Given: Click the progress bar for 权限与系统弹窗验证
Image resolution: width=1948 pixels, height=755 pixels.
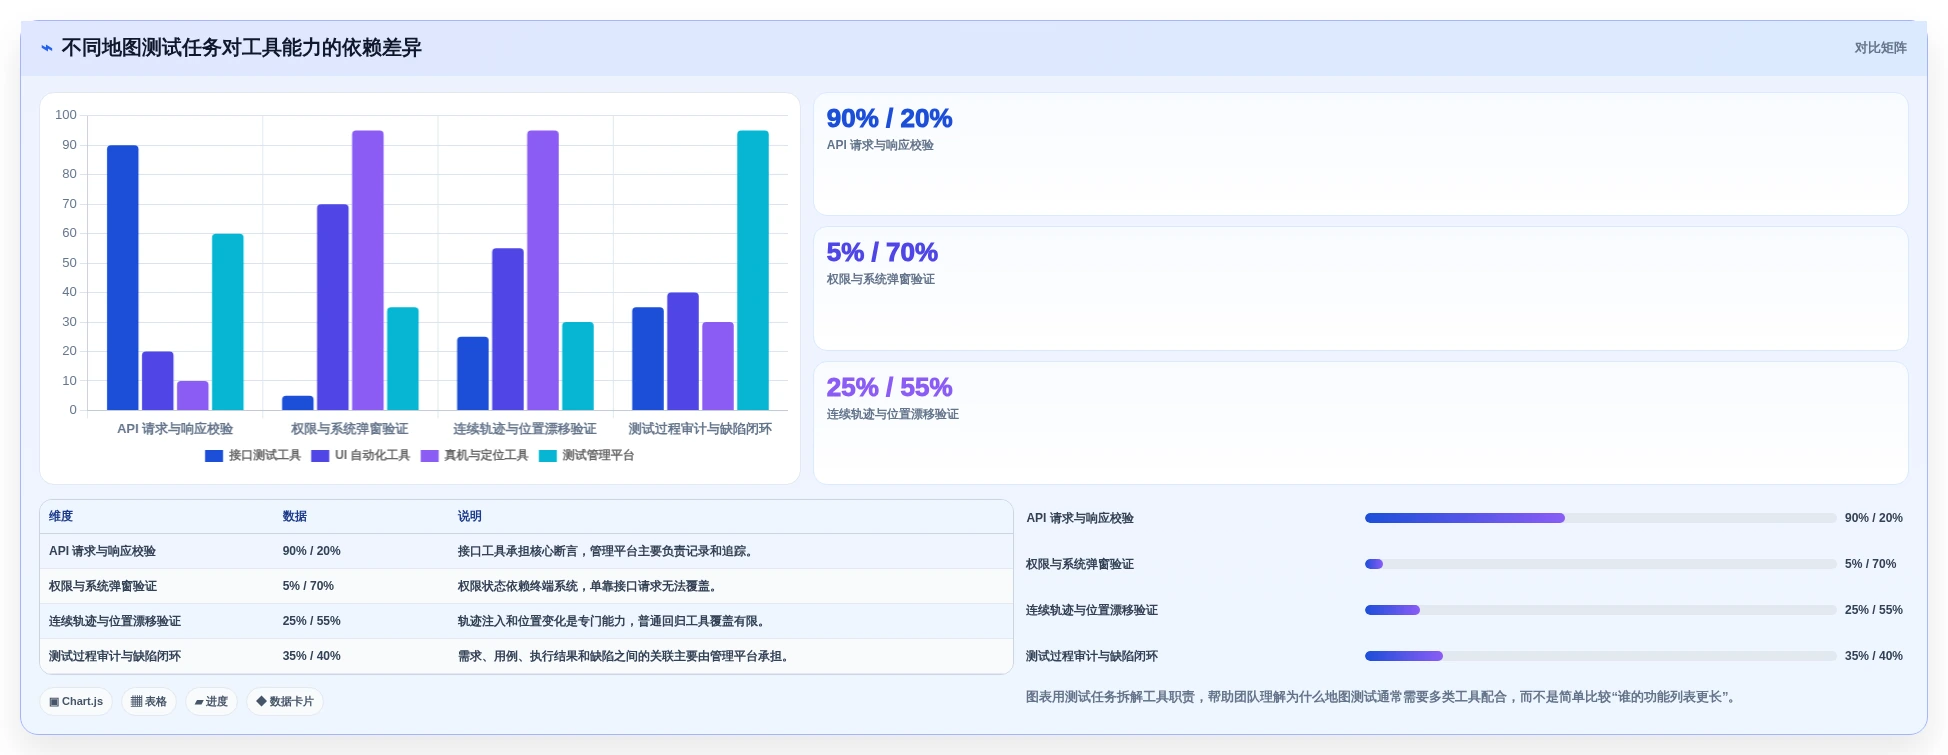Looking at the screenshot, I should point(1600,564).
